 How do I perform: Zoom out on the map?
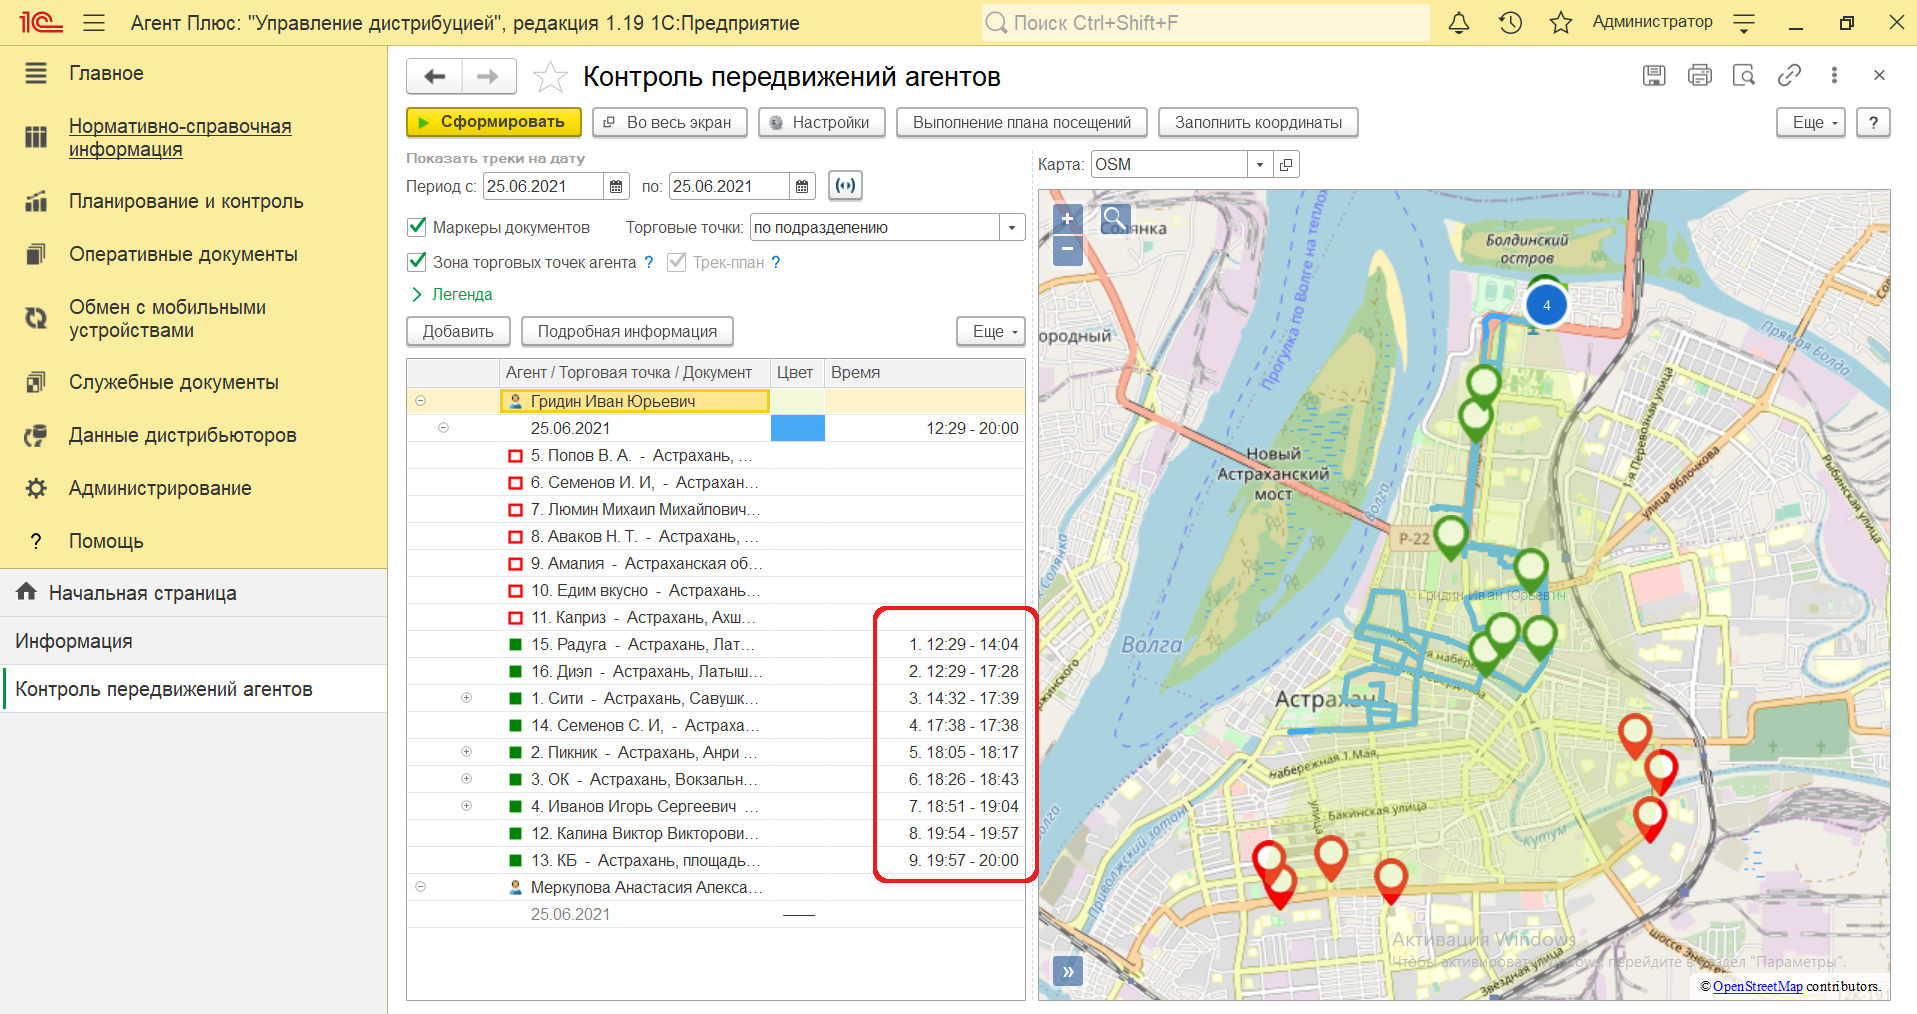[1068, 249]
